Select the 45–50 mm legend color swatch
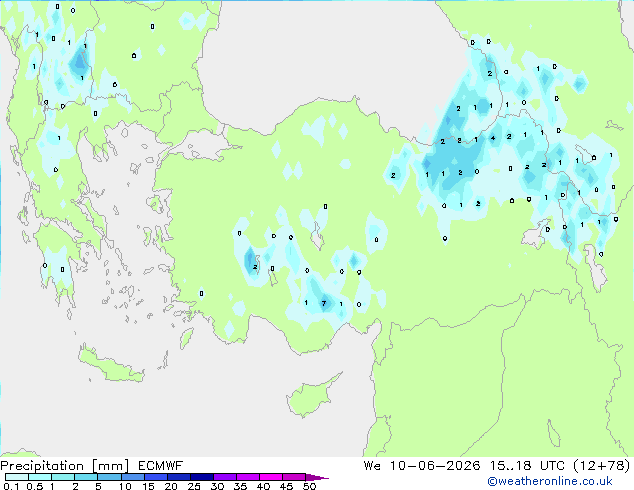This screenshot has height=490, width=634. click(294, 477)
